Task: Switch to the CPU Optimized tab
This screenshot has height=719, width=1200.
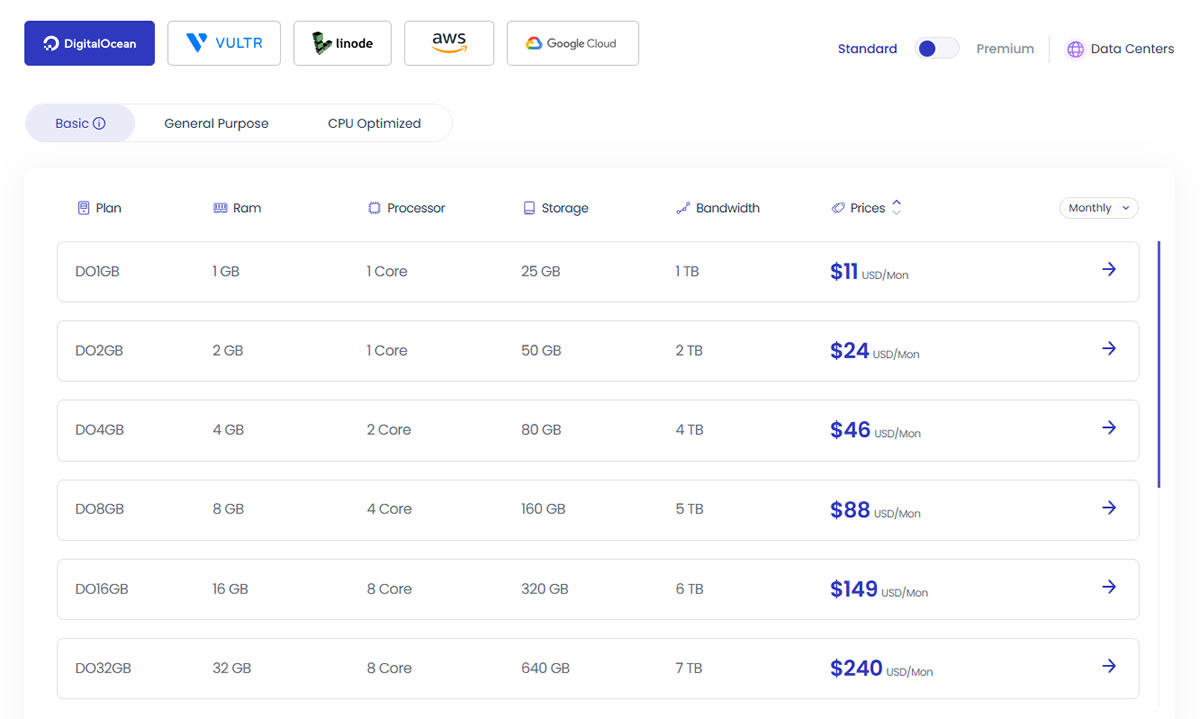Action: tap(374, 122)
